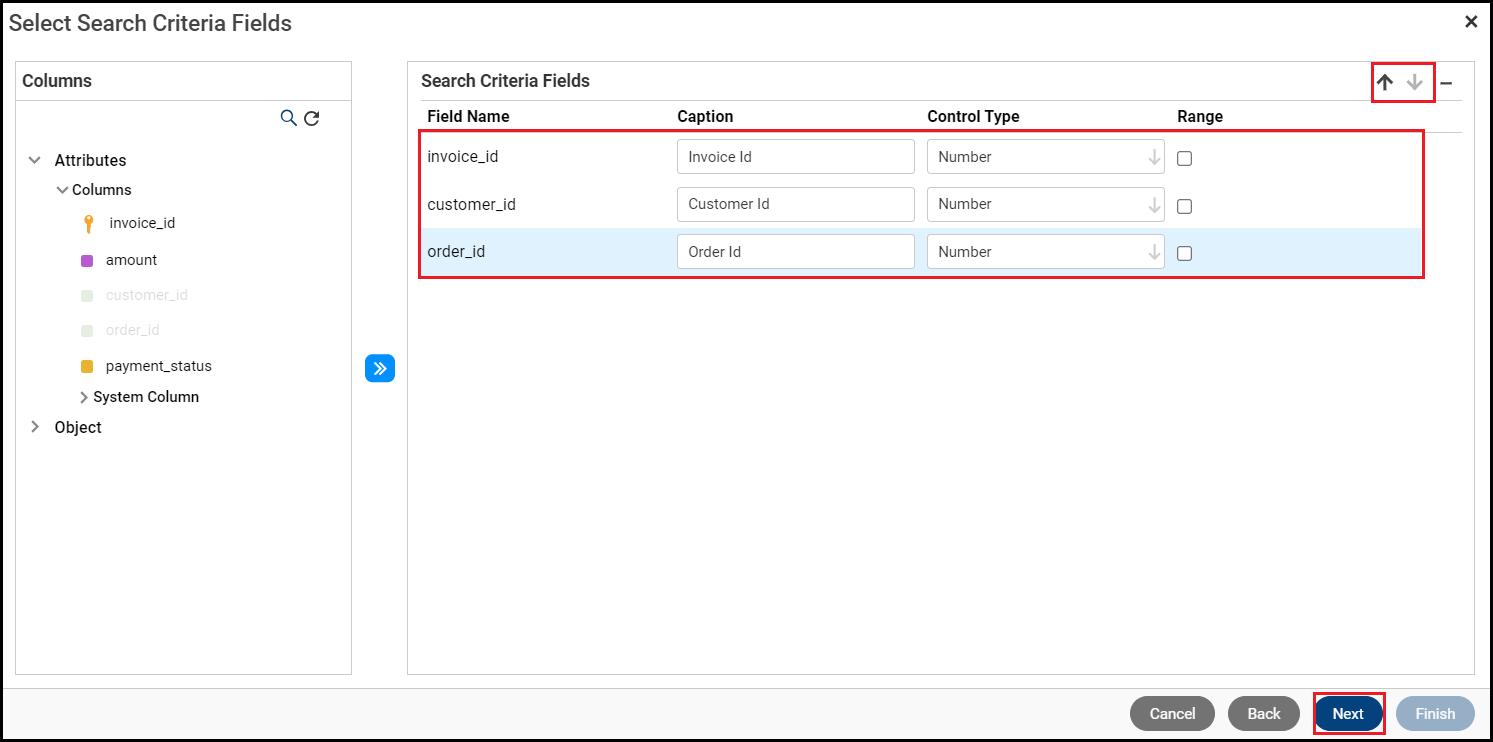The image size is (1493, 742).
Task: Click the Customer Id caption field
Action: (x=795, y=204)
